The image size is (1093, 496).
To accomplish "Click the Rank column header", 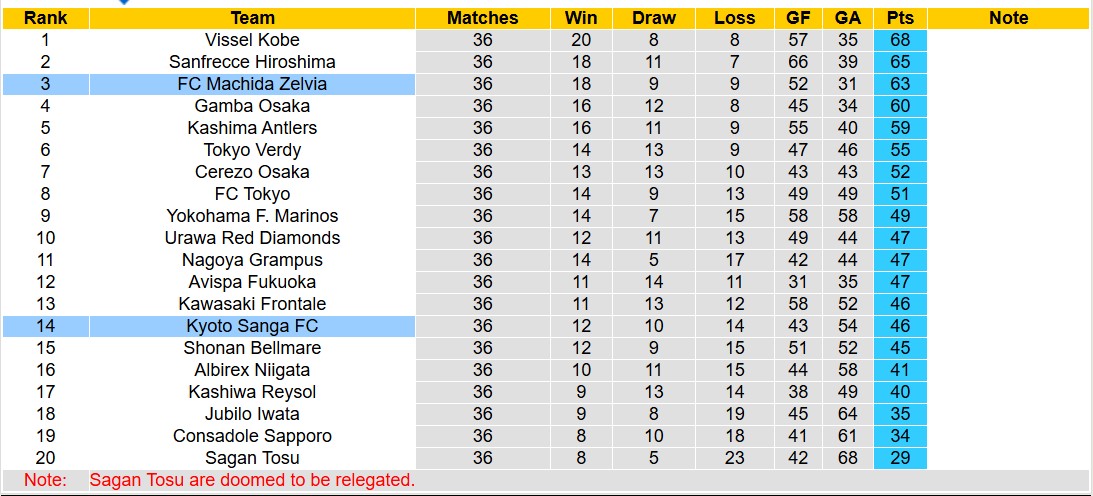I will coord(45,18).
